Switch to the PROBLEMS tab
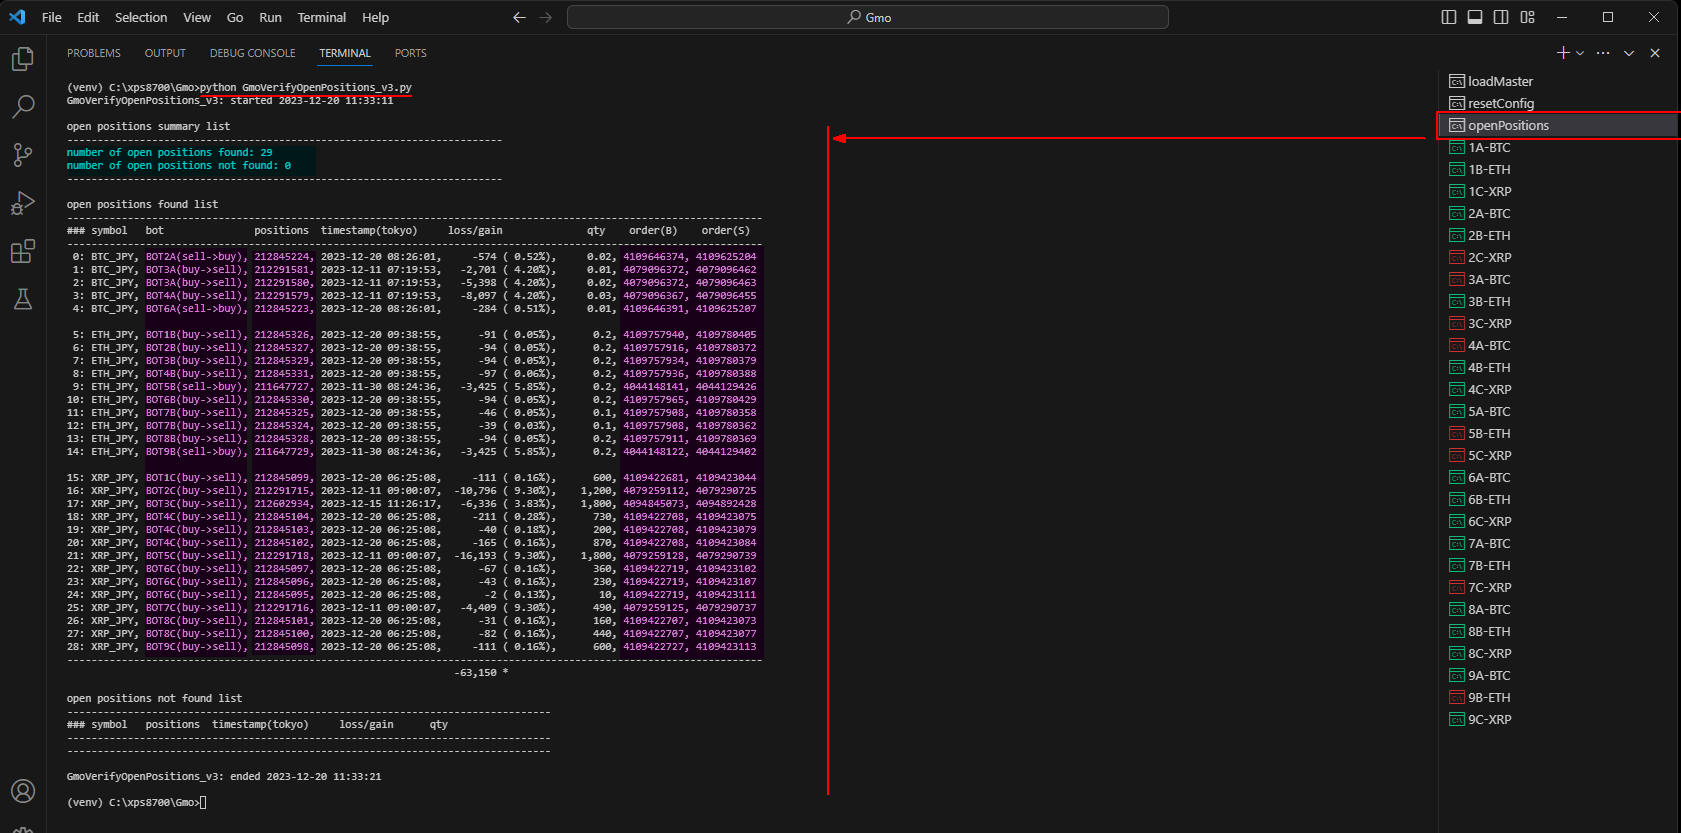The image size is (1681, 833). click(94, 53)
